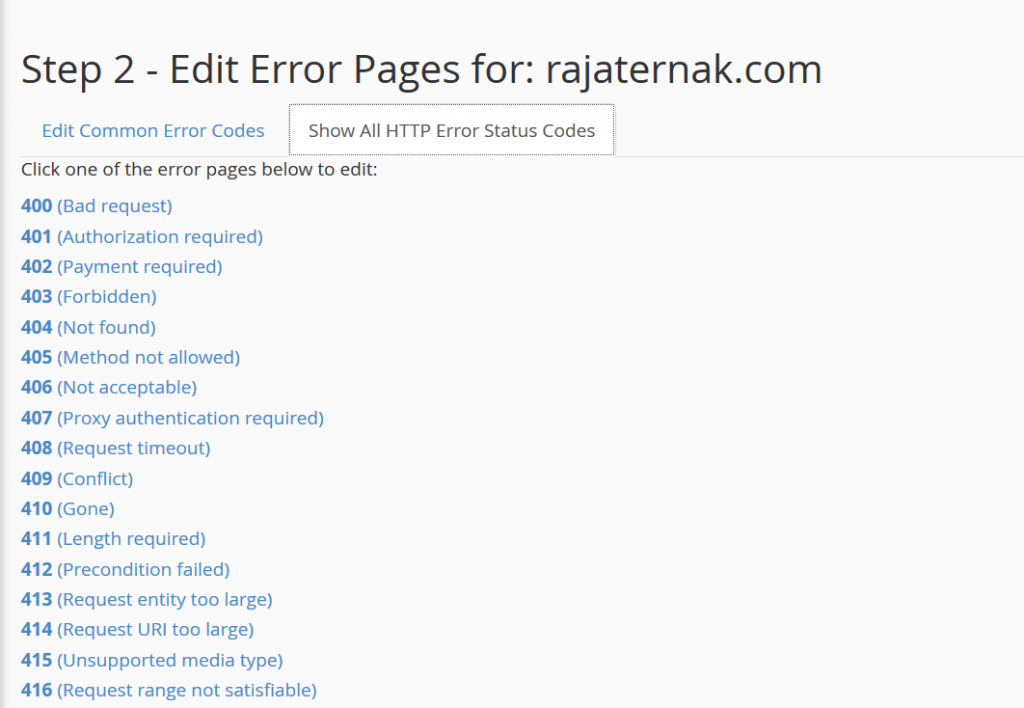The height and width of the screenshot is (708, 1024).
Task: Select the Show All HTTP Error Status Codes tab
Action: (x=451, y=129)
